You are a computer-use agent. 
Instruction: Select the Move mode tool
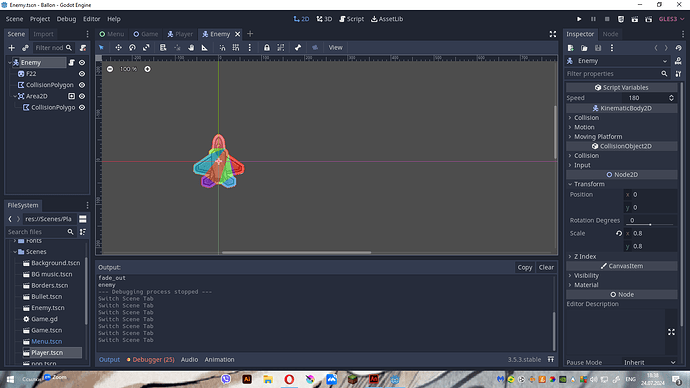(x=118, y=48)
